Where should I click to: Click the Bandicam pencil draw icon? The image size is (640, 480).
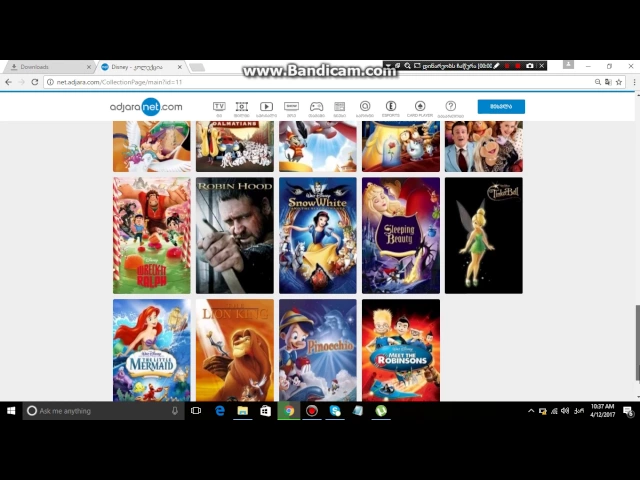496,66
